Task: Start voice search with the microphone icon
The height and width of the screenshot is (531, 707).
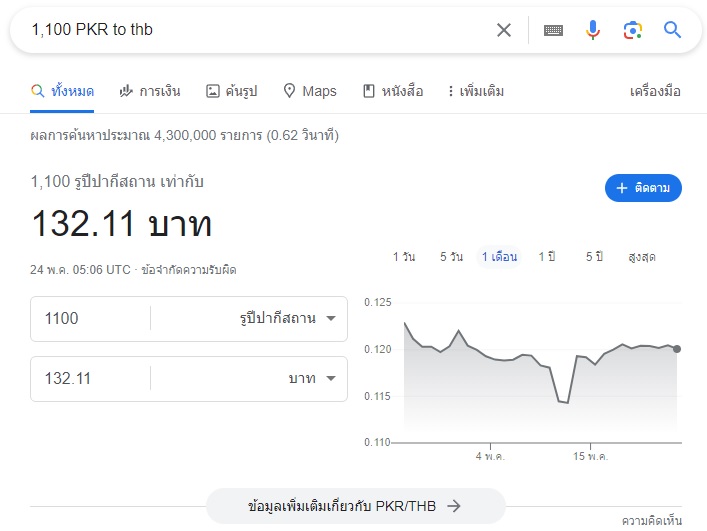Action: tap(593, 30)
